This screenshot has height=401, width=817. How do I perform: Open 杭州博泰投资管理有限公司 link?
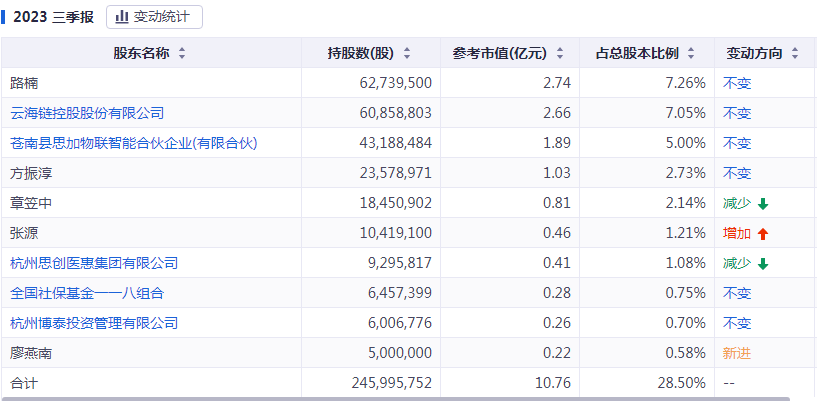(x=94, y=323)
